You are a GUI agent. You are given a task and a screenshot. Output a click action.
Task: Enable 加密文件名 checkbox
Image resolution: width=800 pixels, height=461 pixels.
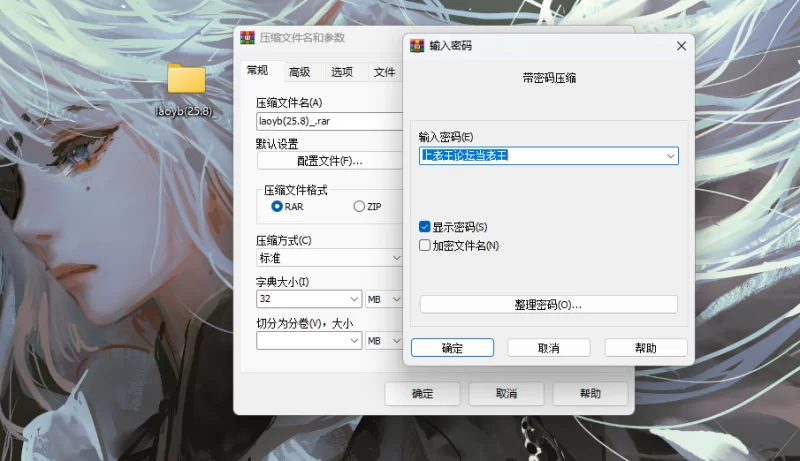click(x=424, y=245)
